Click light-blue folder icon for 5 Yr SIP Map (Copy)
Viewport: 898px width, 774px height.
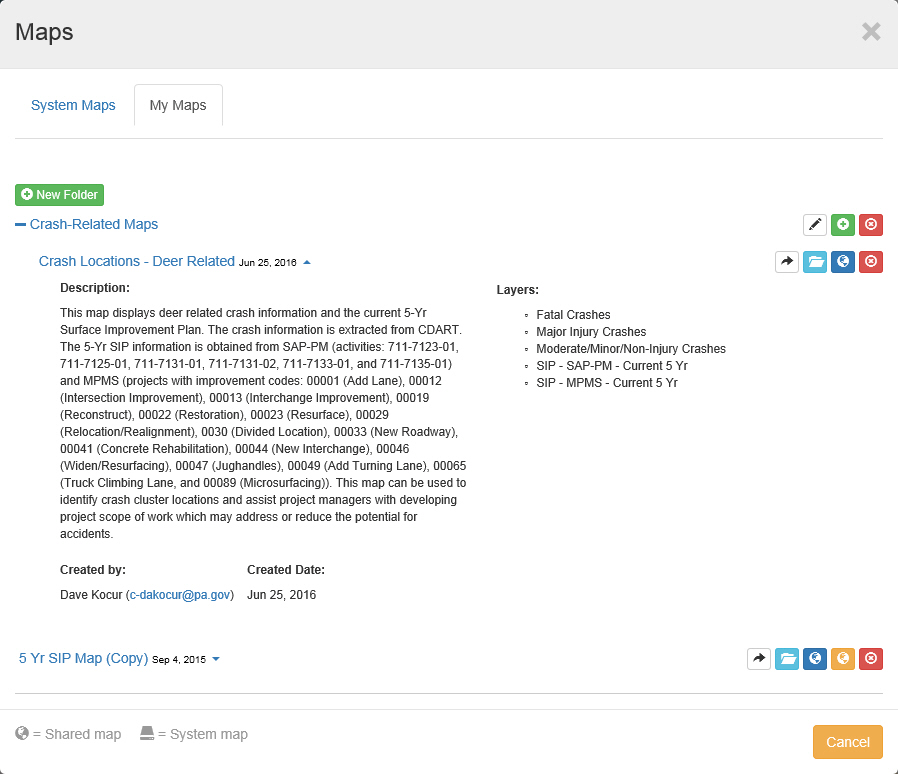(787, 659)
